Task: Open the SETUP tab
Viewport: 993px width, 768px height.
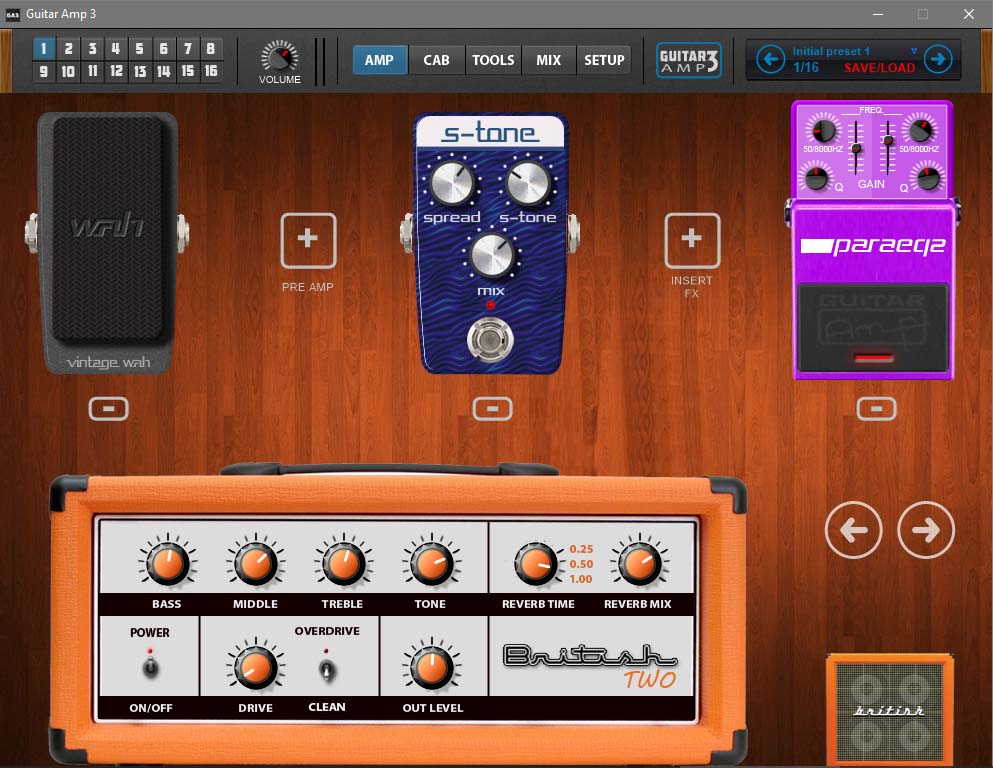Action: [604, 60]
